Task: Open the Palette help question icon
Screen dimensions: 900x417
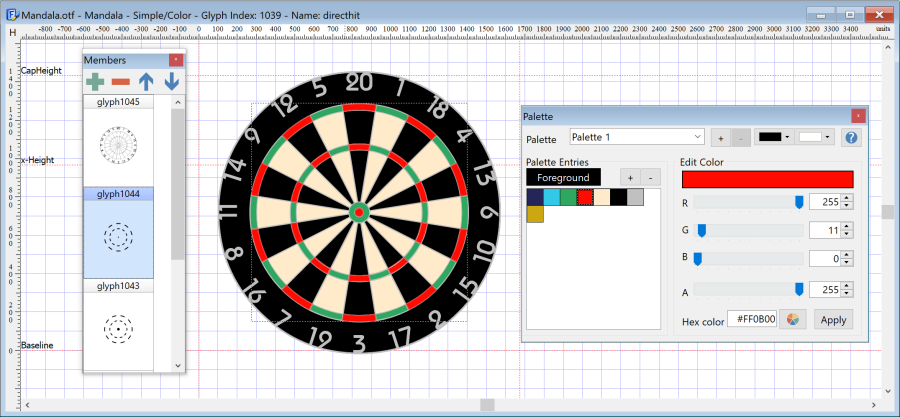Action: (x=852, y=138)
